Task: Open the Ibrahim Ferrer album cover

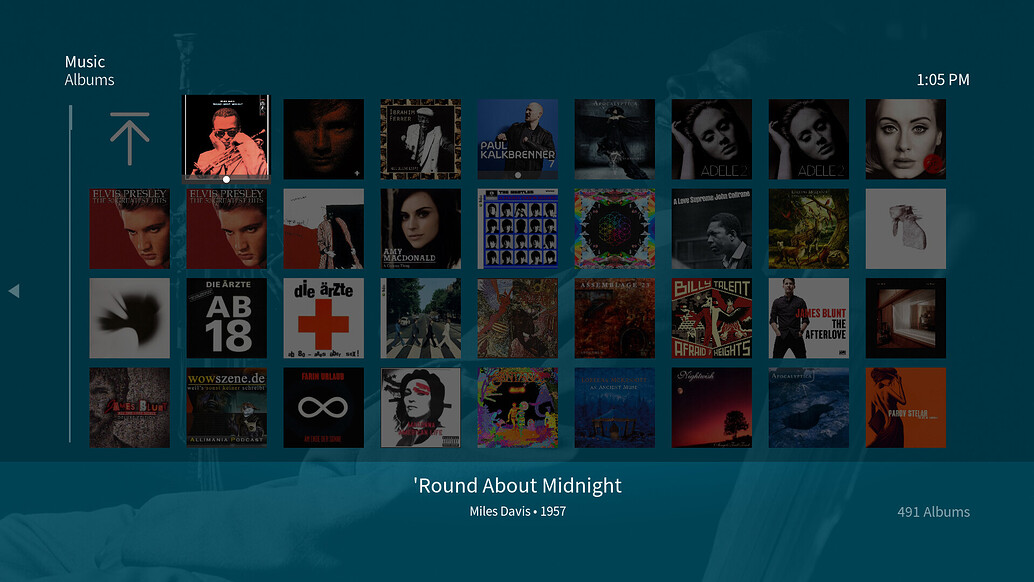Action: (420, 139)
